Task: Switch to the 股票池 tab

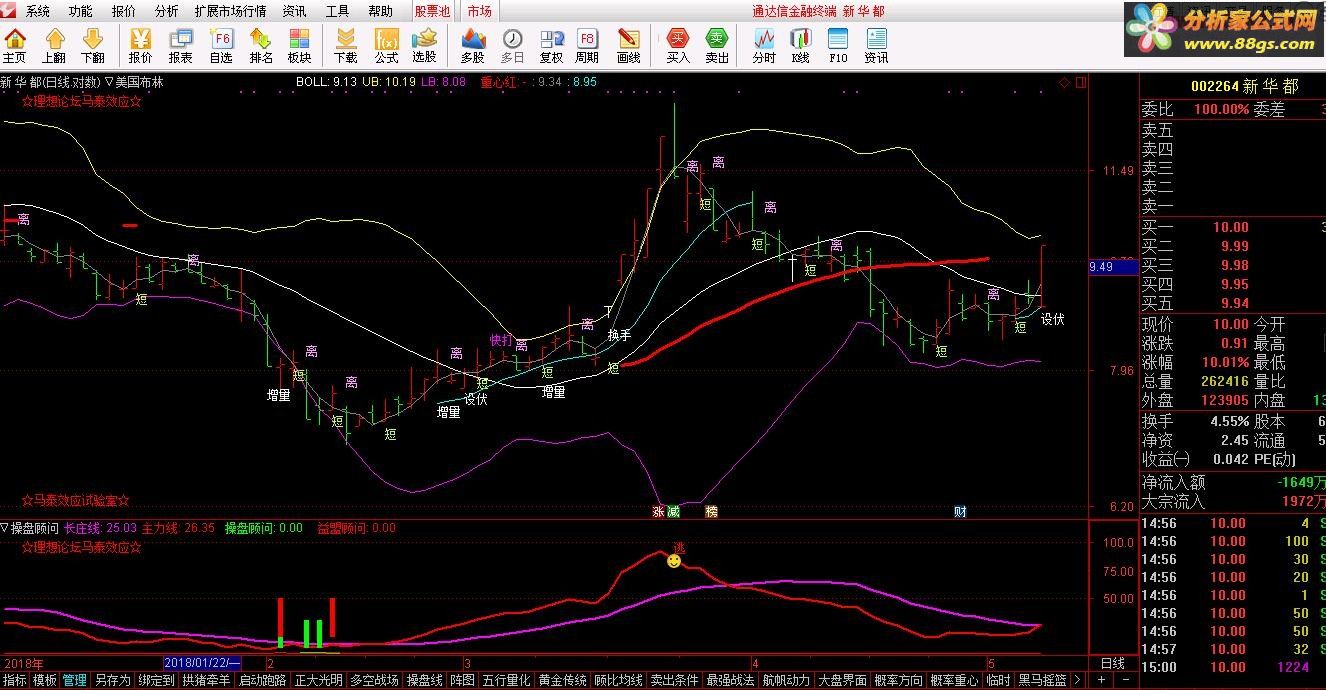Action: (432, 12)
